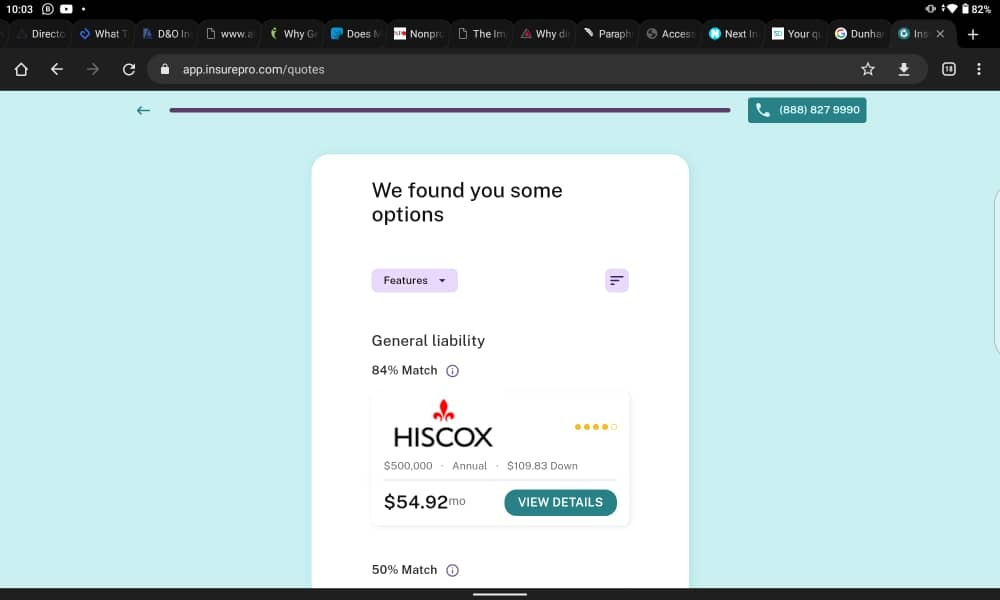Click the $54.92 monthly price
The width and height of the screenshot is (1000, 600).
tap(424, 502)
